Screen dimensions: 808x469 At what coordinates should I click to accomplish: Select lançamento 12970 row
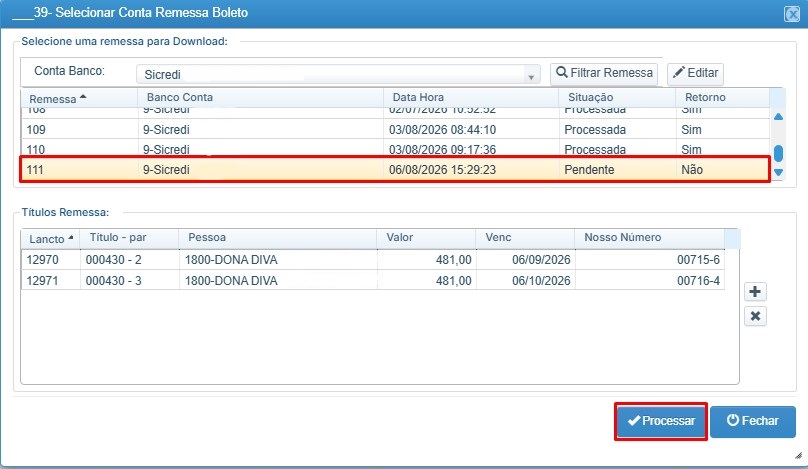[x=373, y=260]
